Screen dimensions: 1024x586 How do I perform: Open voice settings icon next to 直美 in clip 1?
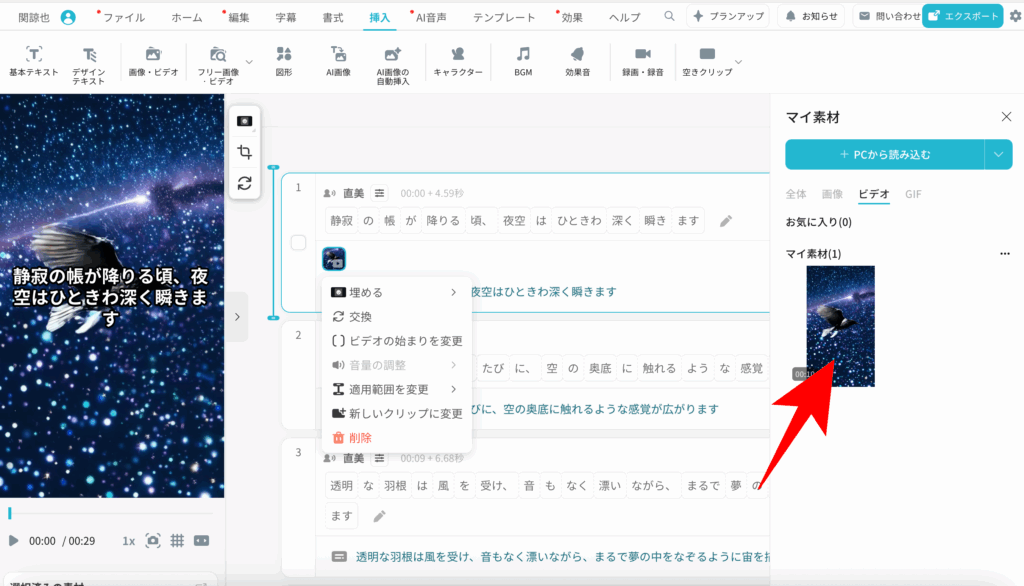point(379,193)
